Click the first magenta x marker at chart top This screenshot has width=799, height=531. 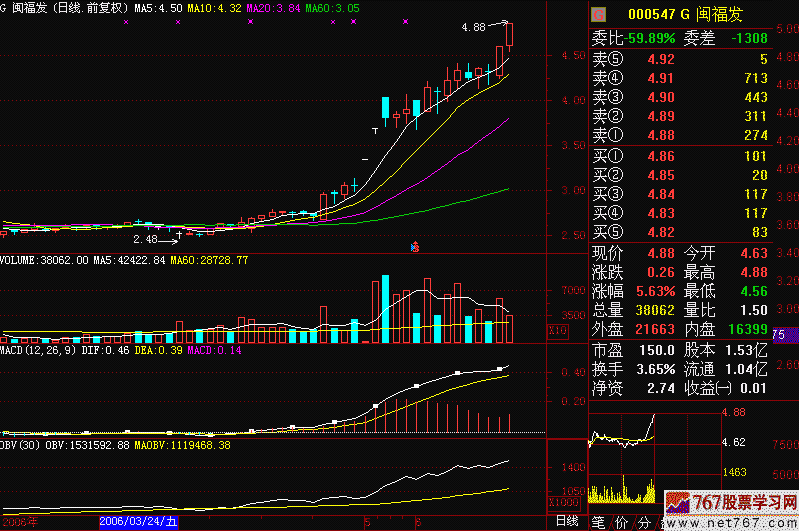click(125, 21)
